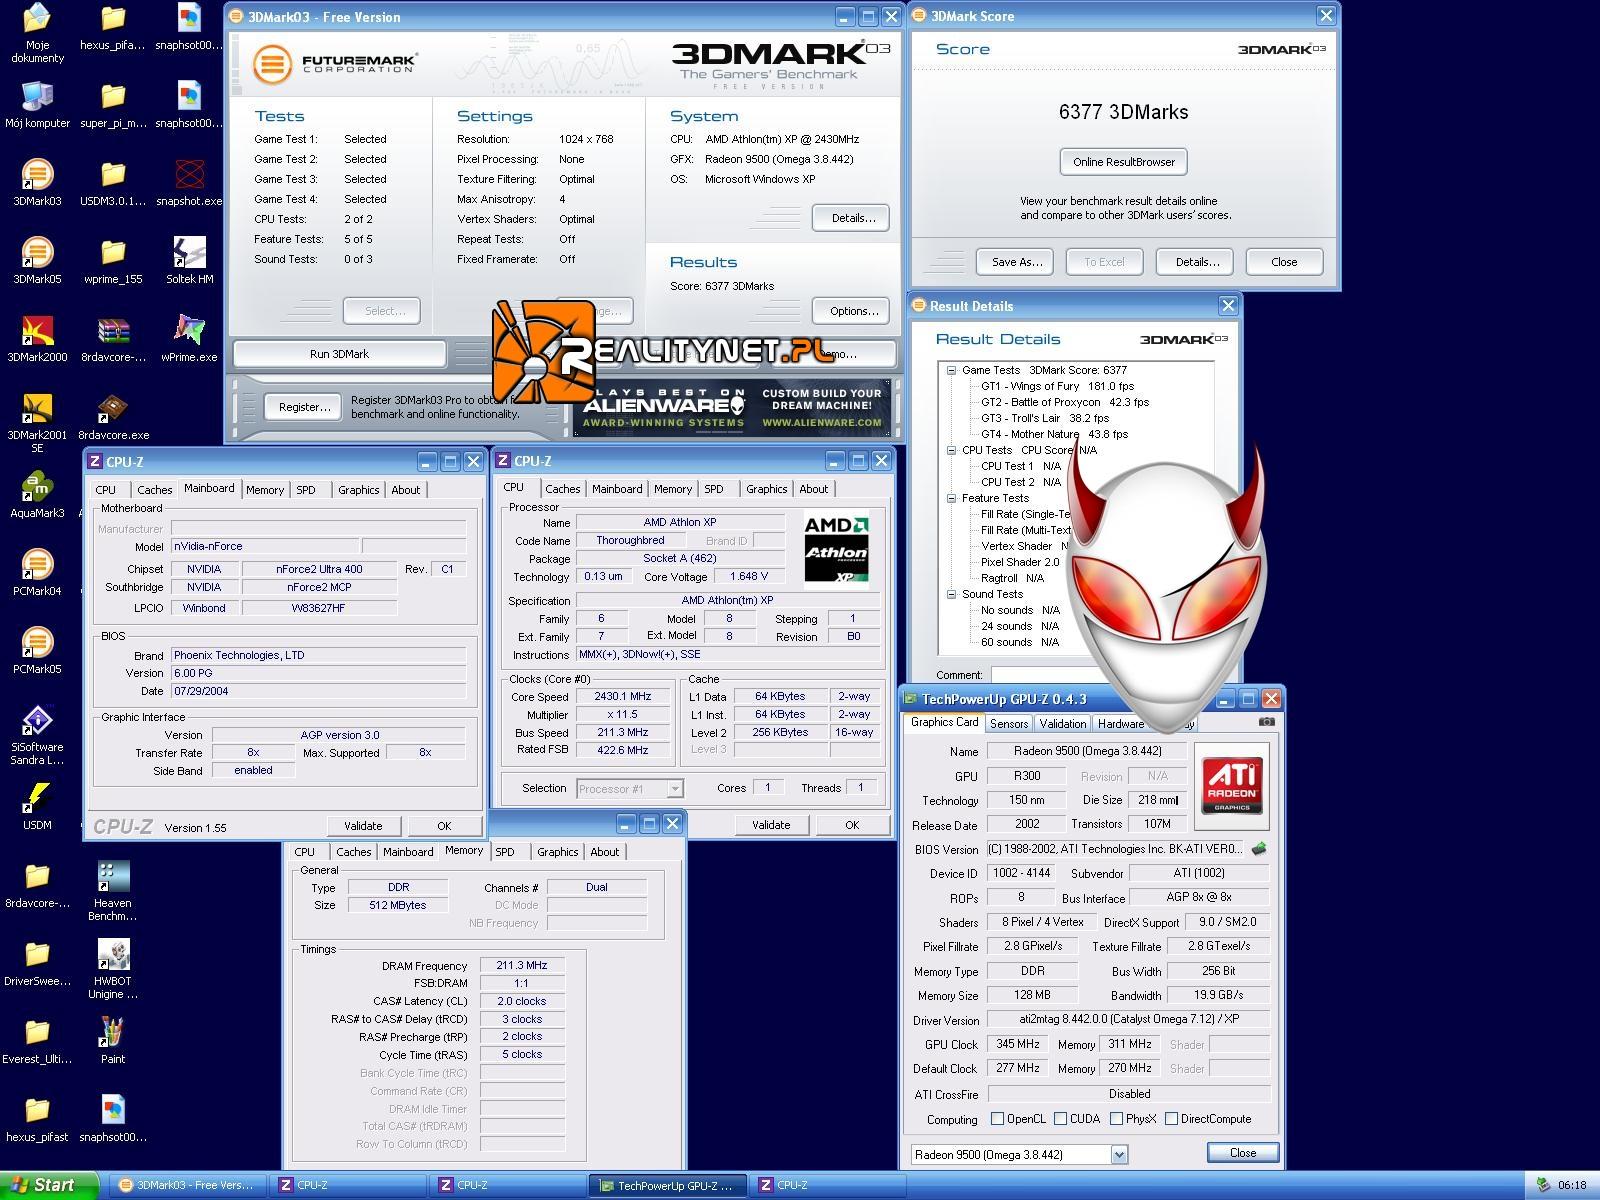Select GT4 - Mother Nature result row
Viewport: 1600px width, 1200px height.
[1054, 434]
